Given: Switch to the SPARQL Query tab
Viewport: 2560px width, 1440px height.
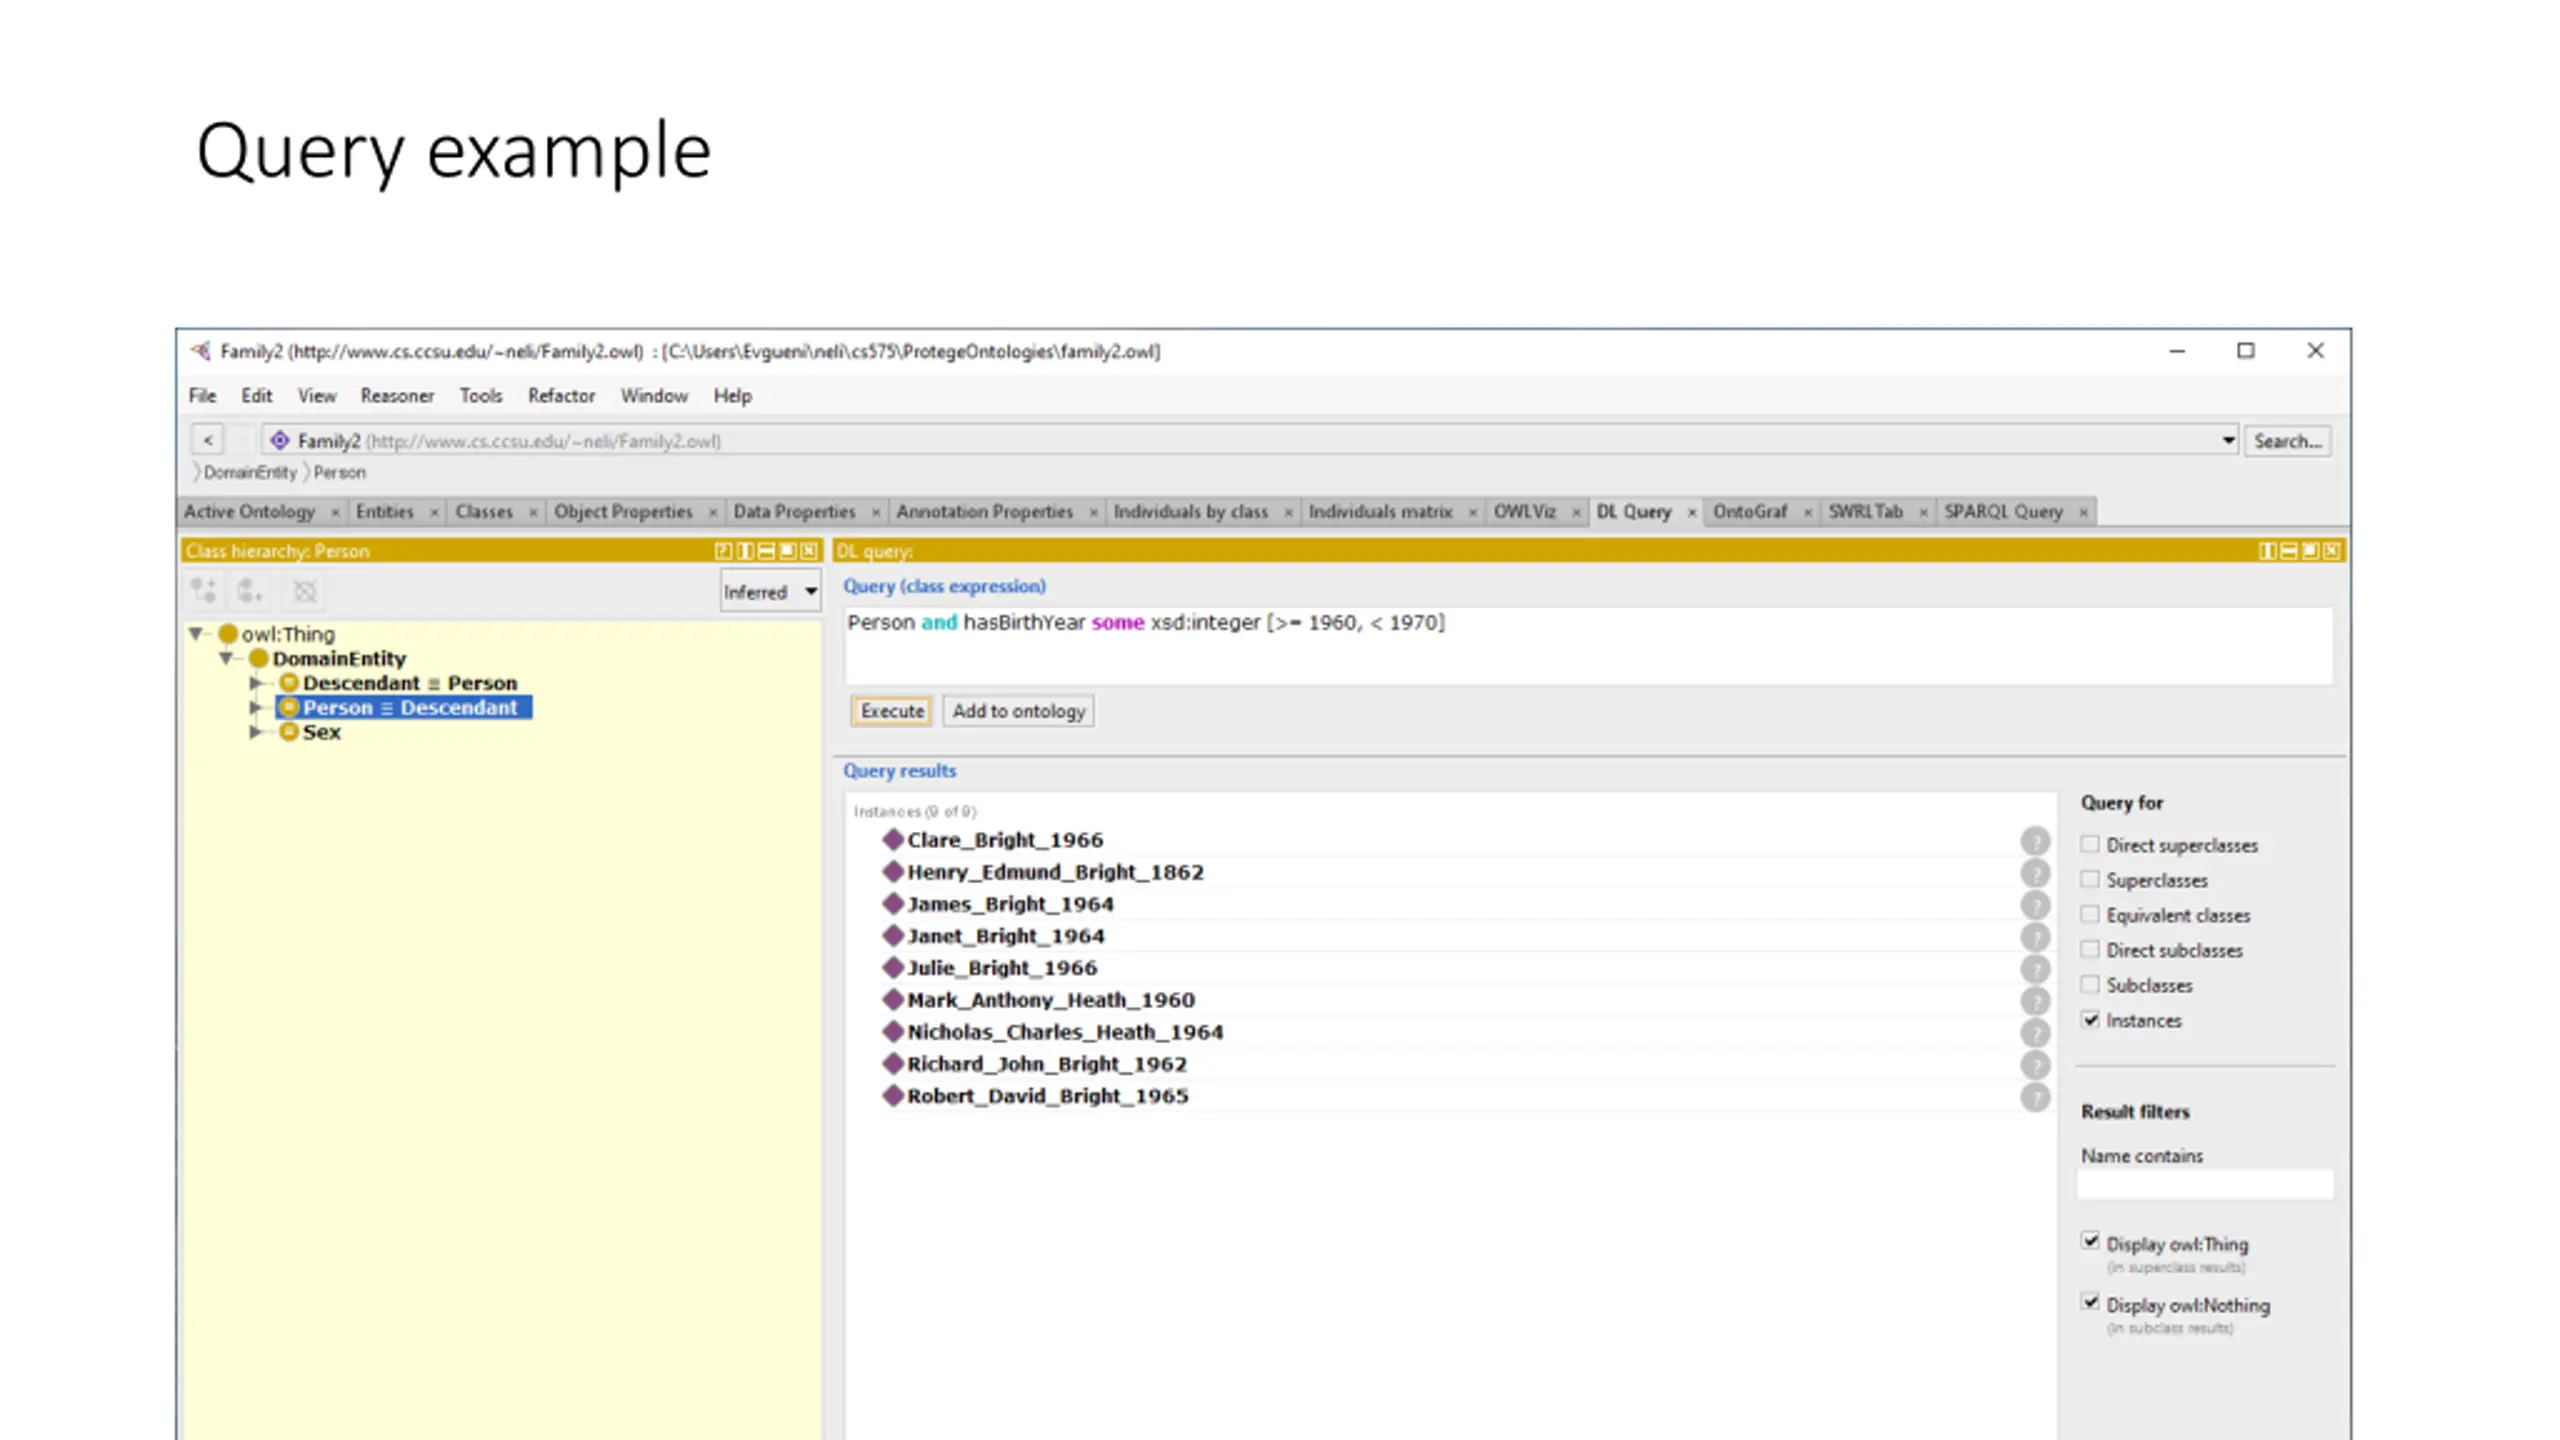Looking at the screenshot, I should [2003, 512].
